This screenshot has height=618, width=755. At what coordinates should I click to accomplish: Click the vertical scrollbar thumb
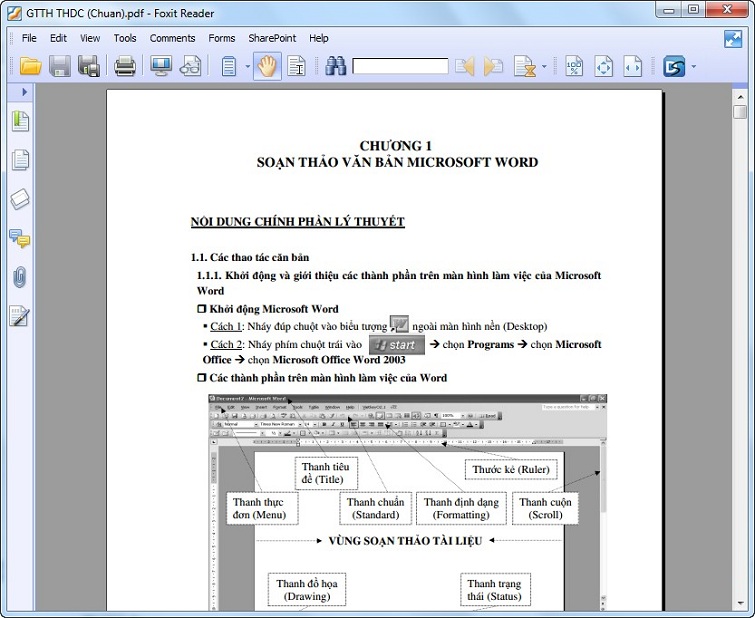tap(740, 108)
